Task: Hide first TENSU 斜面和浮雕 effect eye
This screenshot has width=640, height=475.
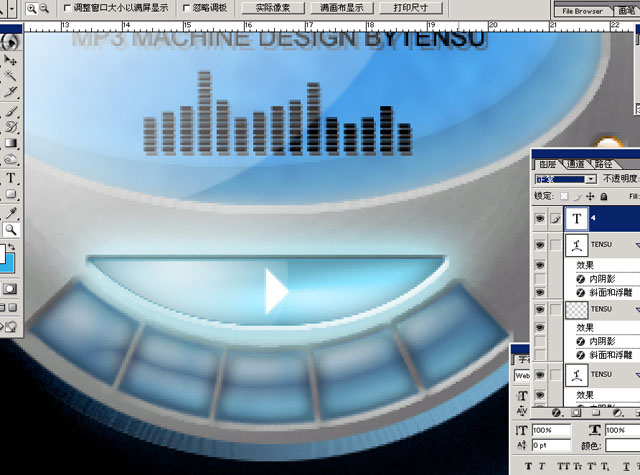Action: tap(540, 292)
